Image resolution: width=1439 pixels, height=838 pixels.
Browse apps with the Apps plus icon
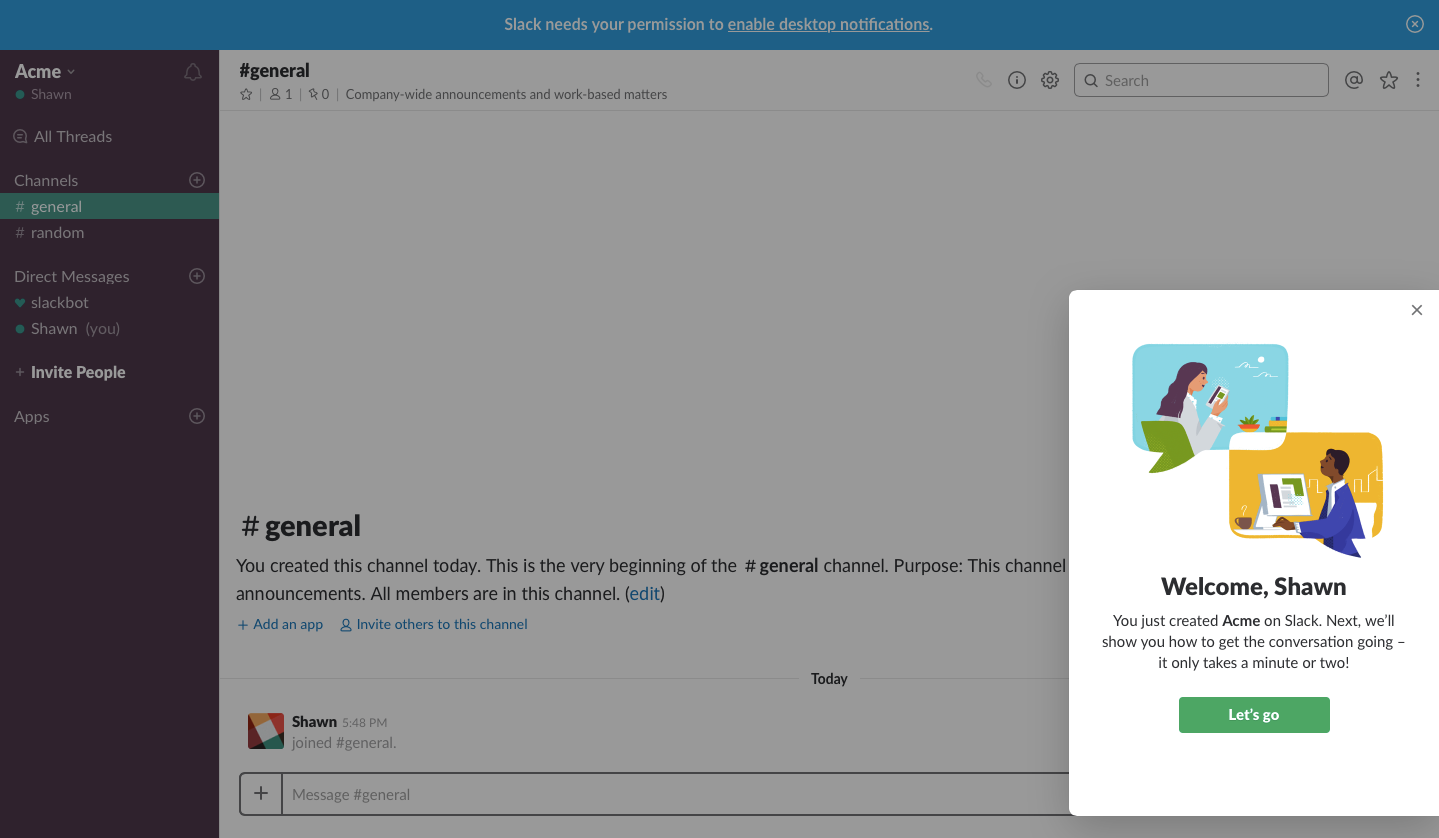click(197, 416)
